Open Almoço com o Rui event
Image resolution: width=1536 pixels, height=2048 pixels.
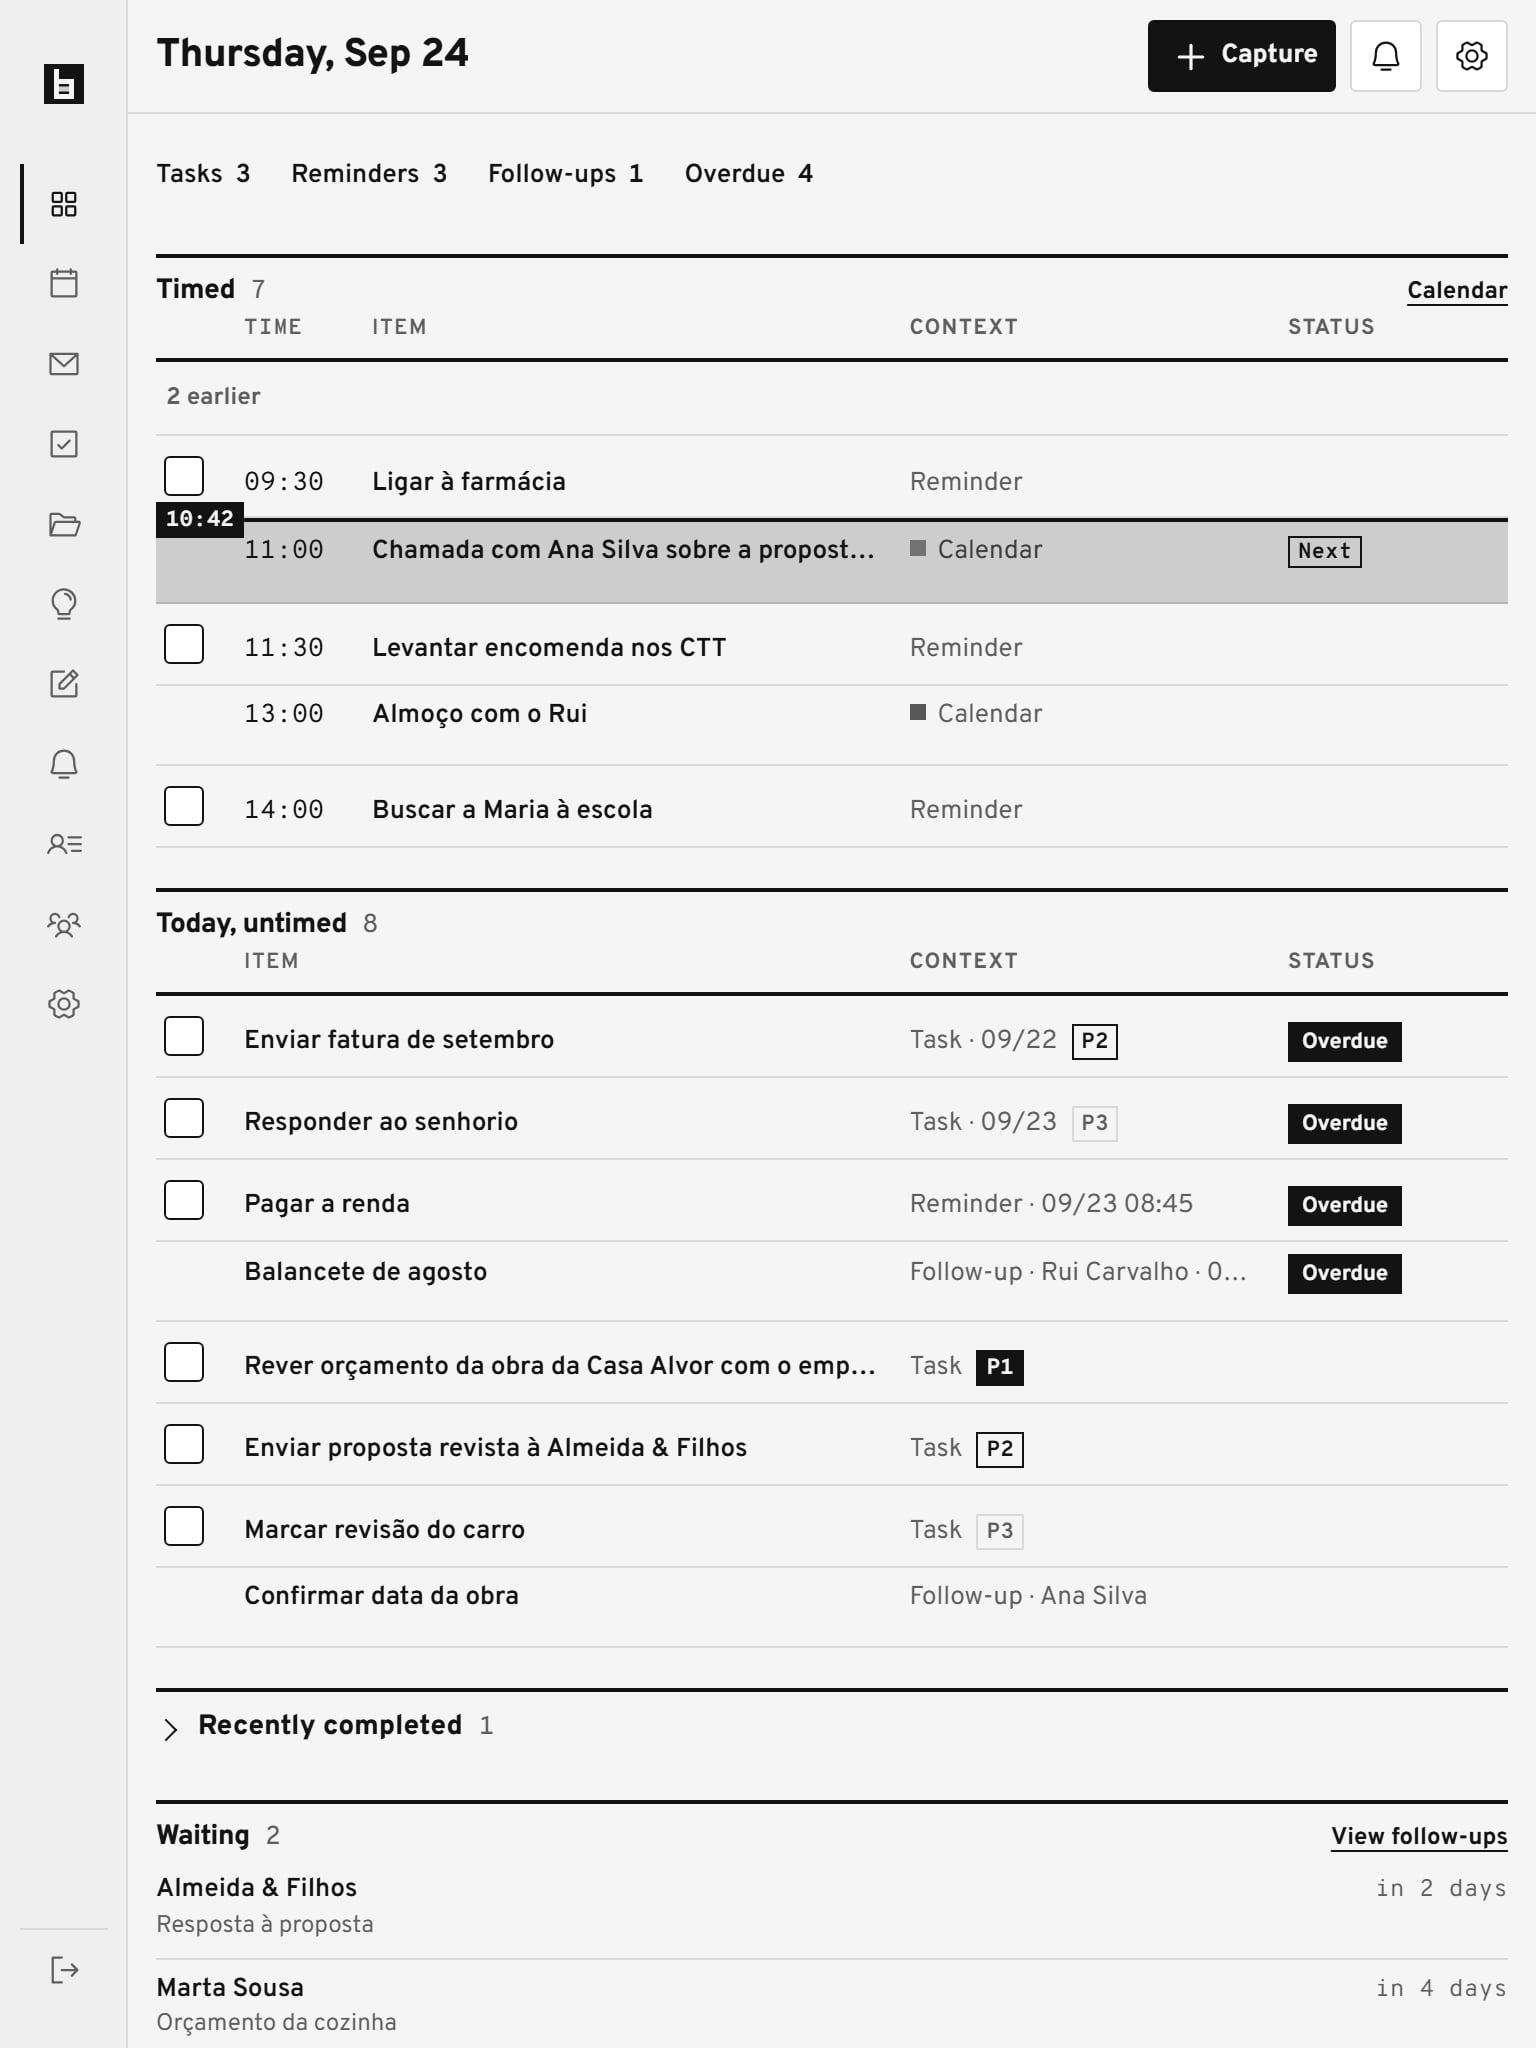832,725
